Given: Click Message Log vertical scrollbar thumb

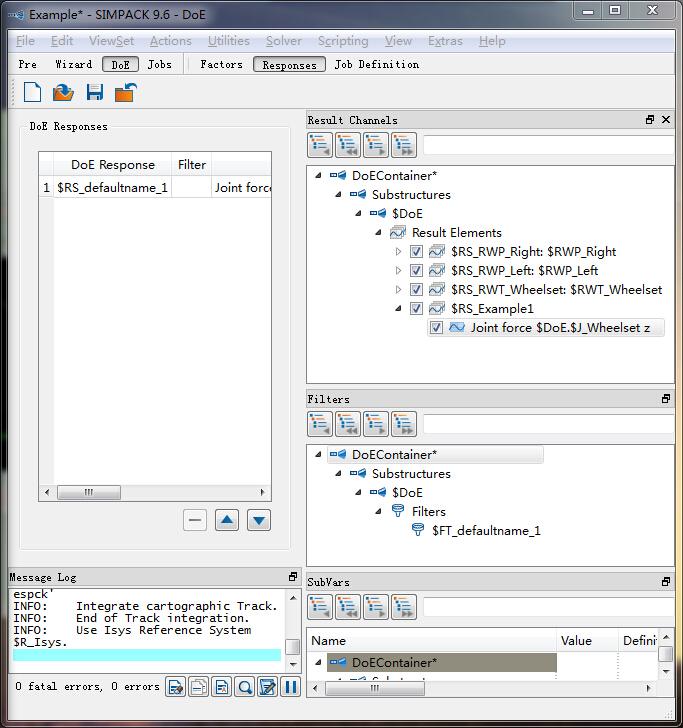Looking at the screenshot, I should (x=293, y=646).
